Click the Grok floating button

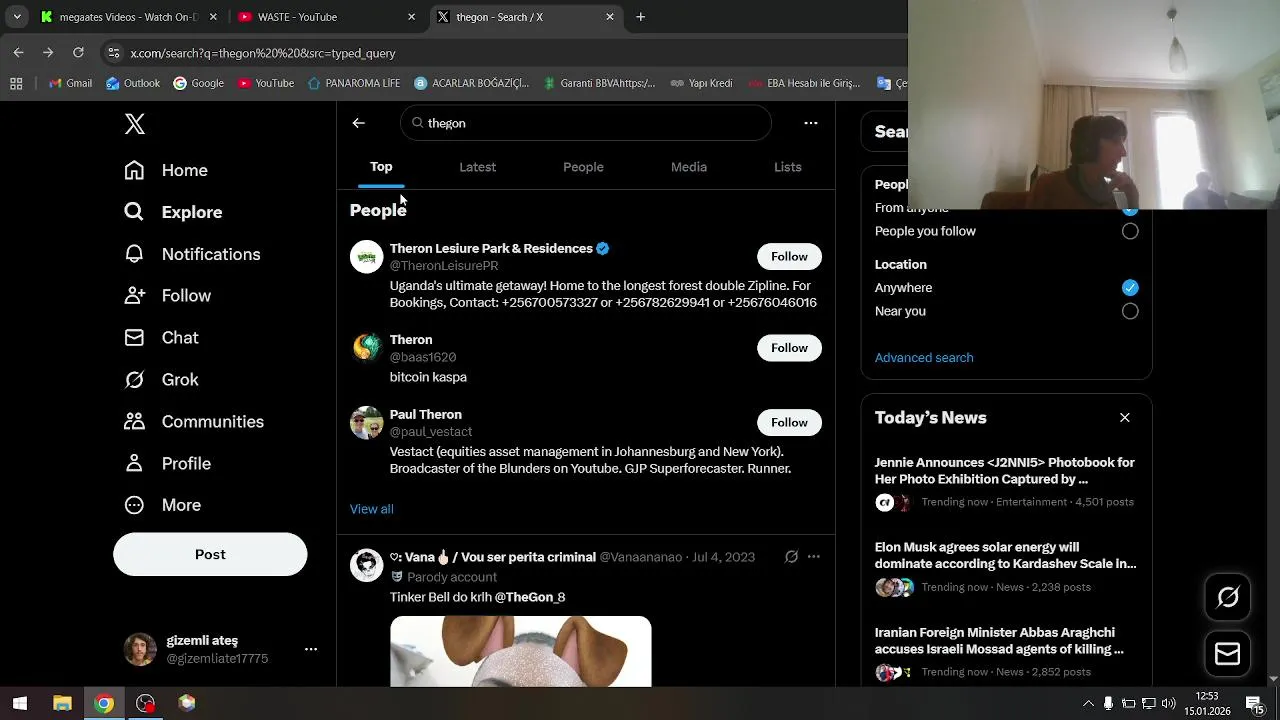(x=1228, y=597)
